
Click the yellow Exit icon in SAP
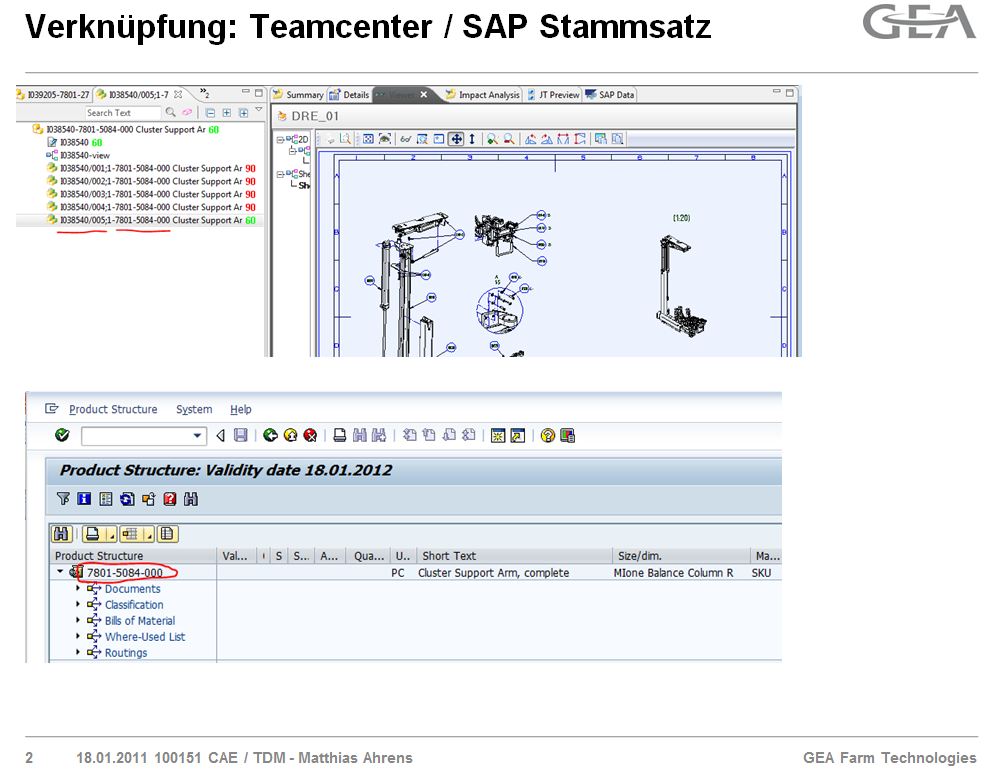point(291,435)
